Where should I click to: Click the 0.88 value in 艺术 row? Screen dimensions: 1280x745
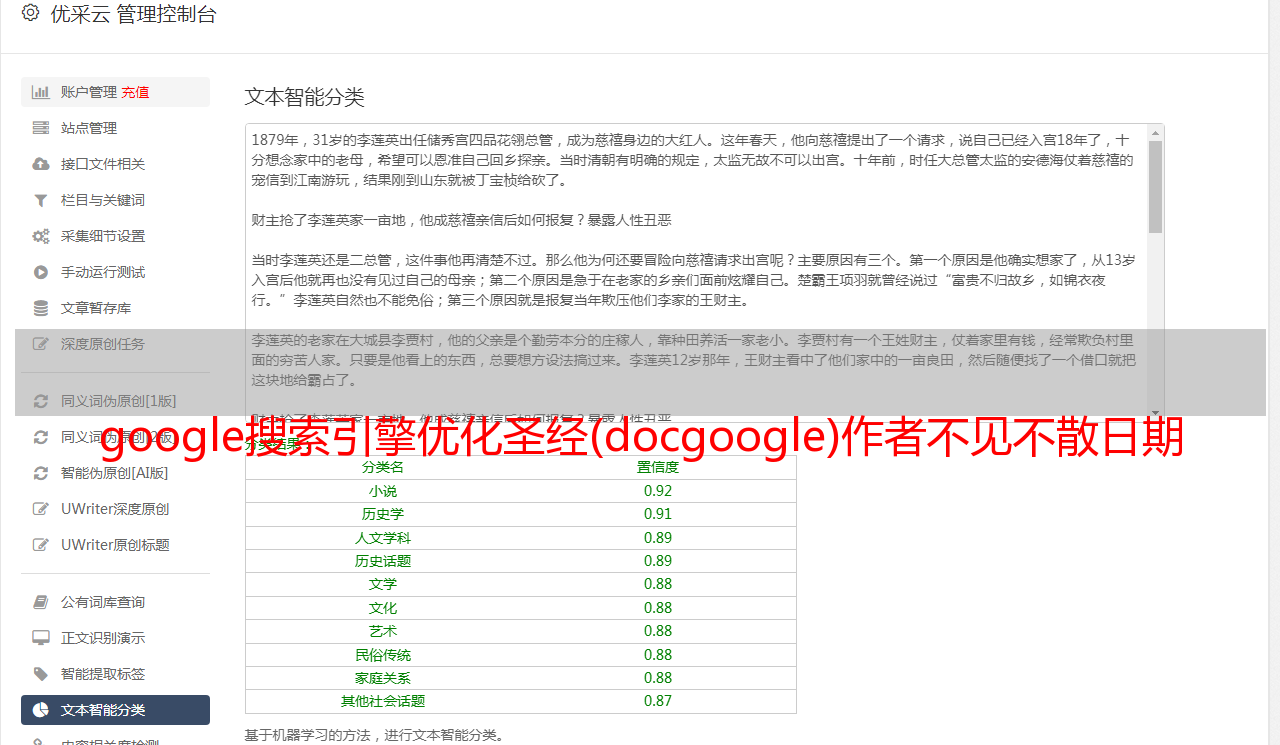click(x=658, y=631)
